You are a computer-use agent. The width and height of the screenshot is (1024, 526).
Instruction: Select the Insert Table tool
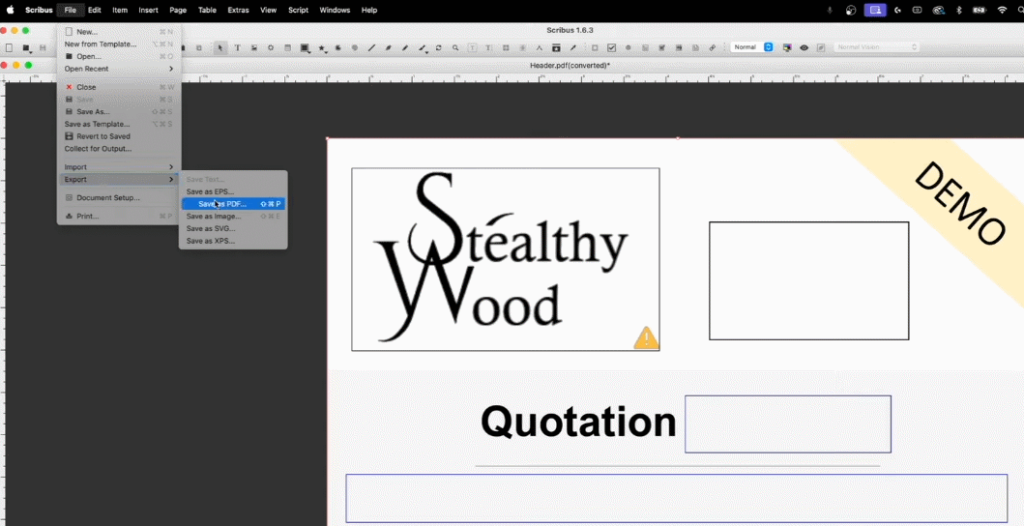pos(287,48)
